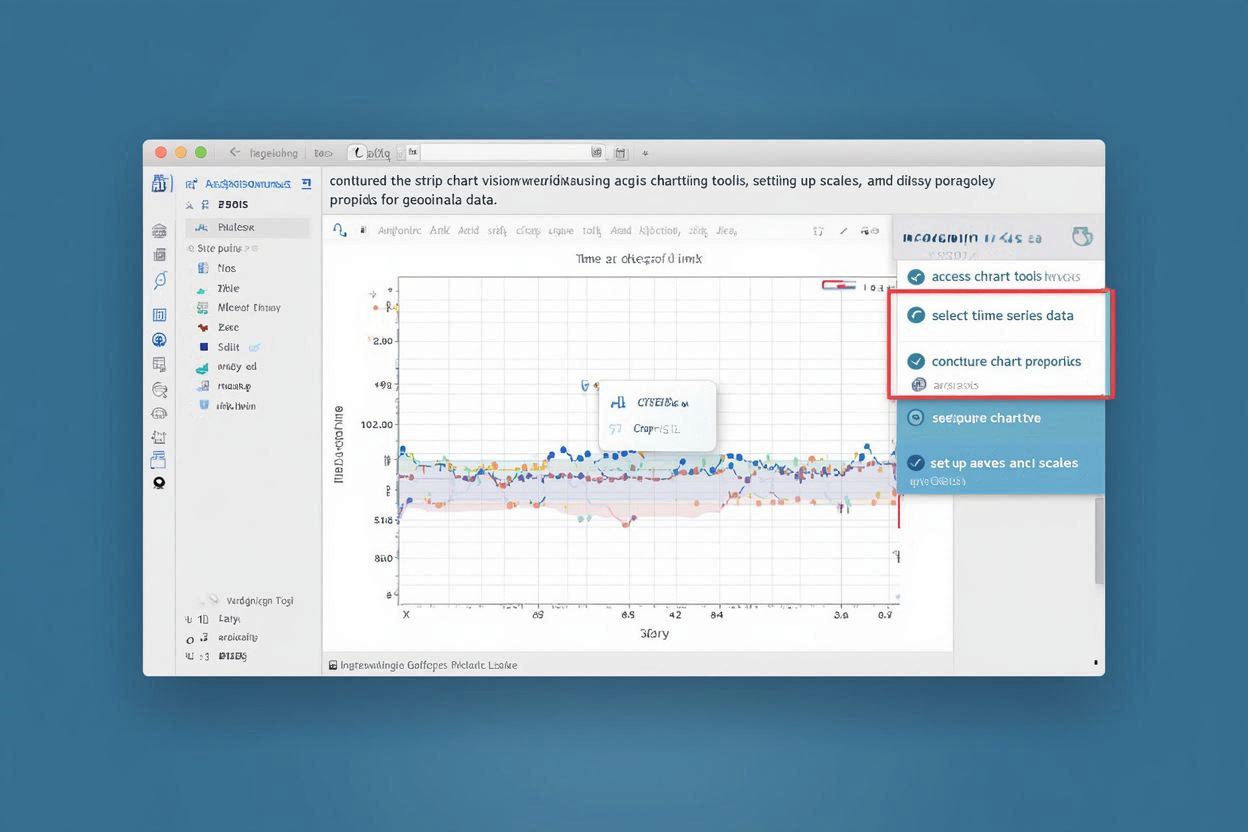1248x832 pixels.
Task: Click the seepure chartve step
Action: click(985, 417)
